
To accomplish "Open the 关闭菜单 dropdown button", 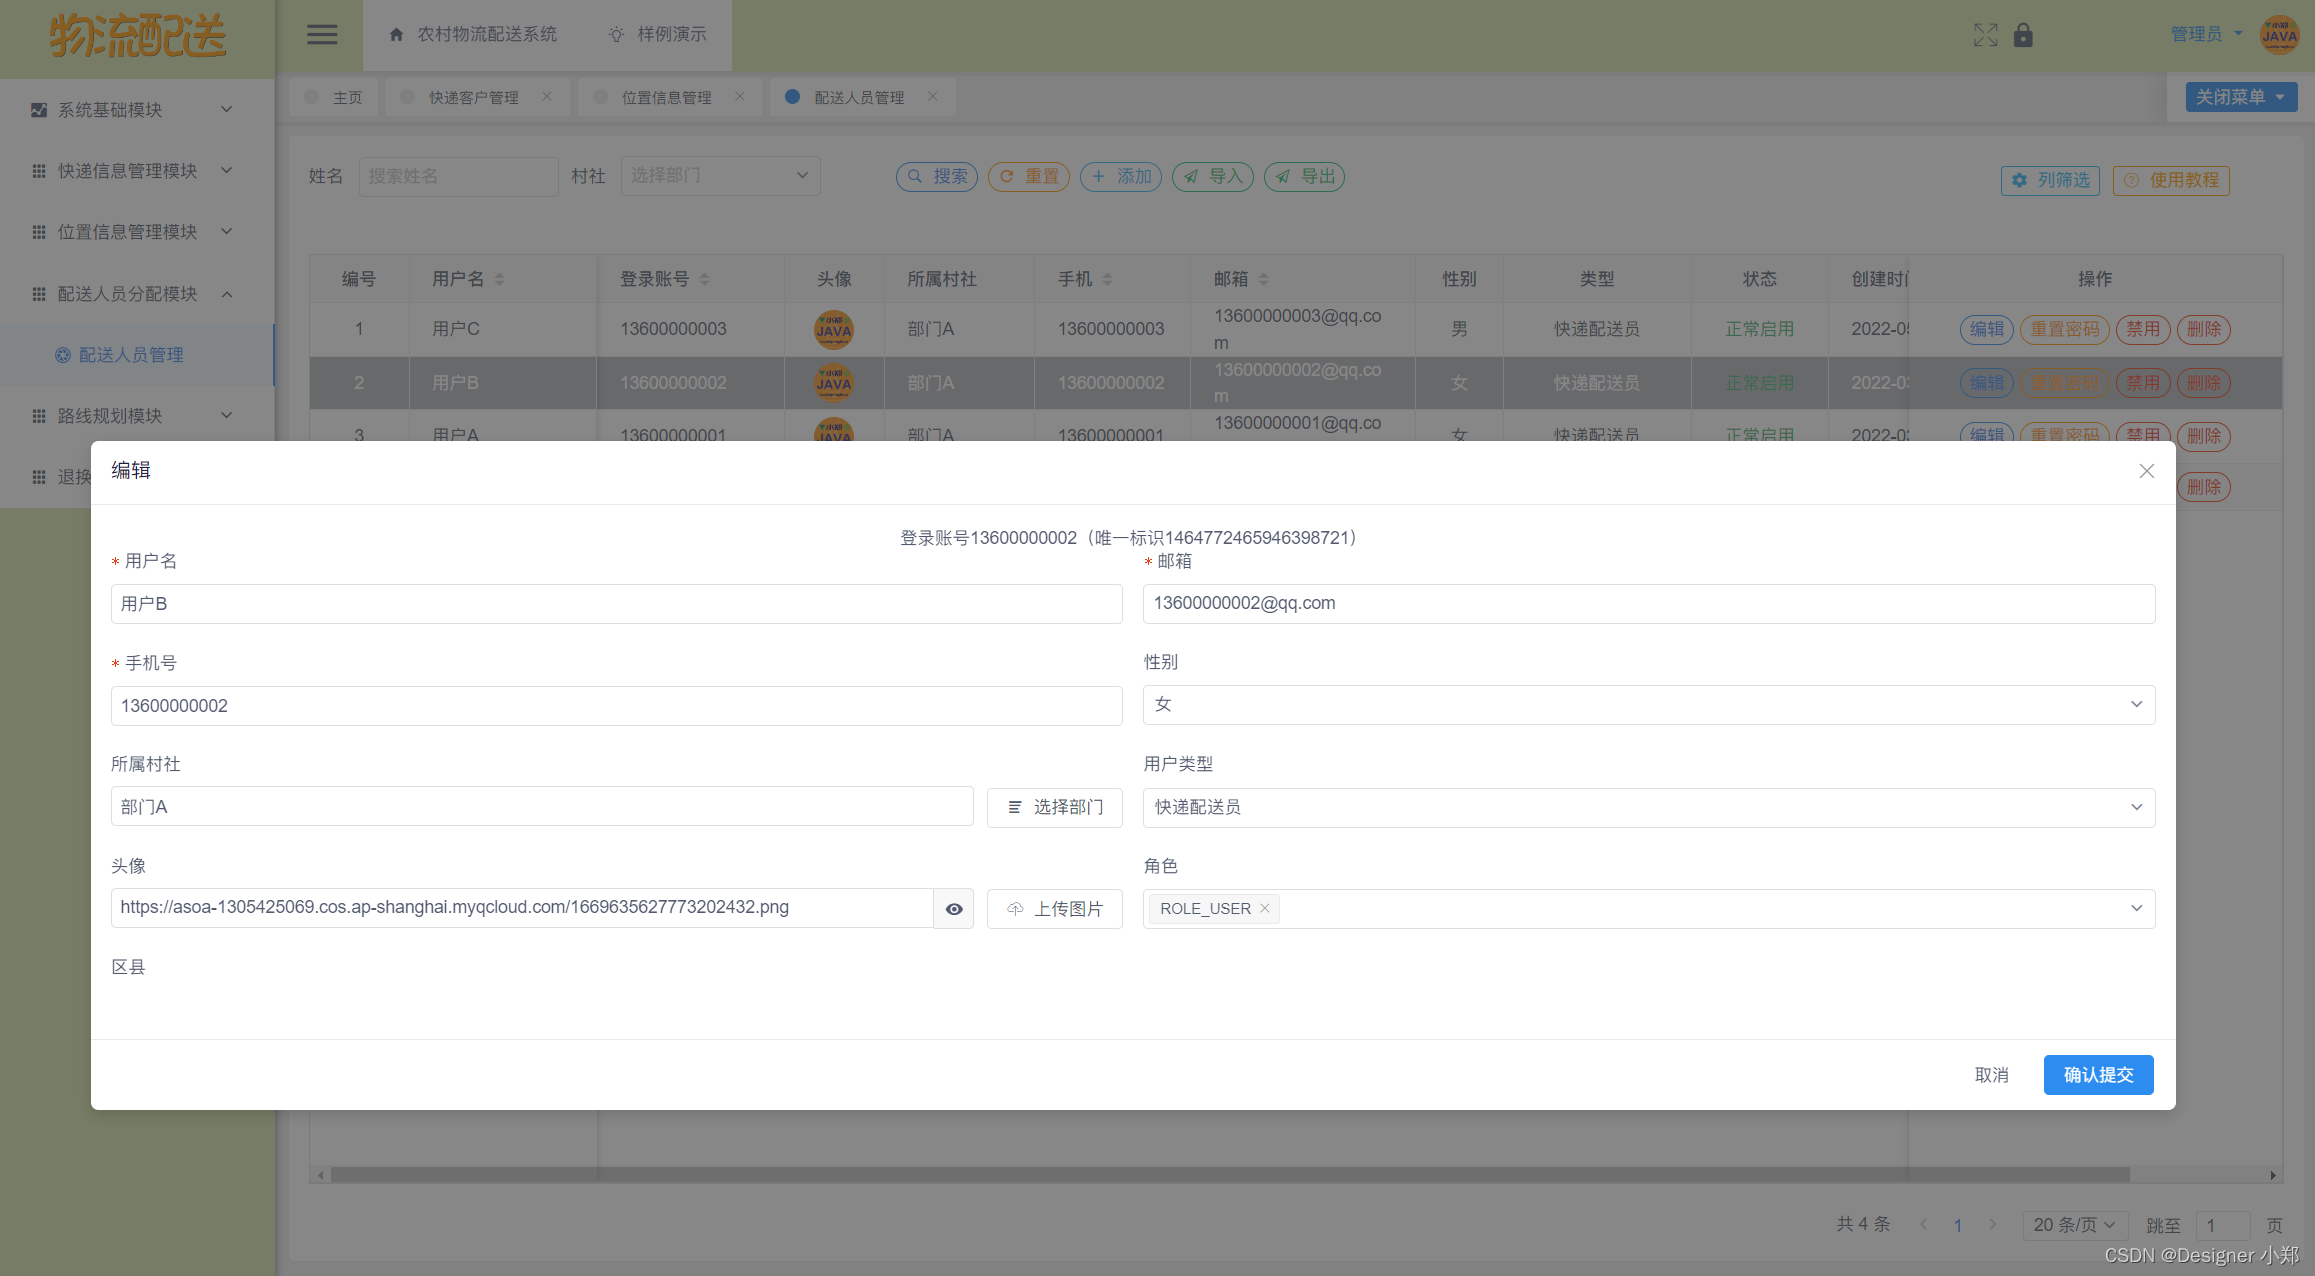I will [x=2241, y=97].
